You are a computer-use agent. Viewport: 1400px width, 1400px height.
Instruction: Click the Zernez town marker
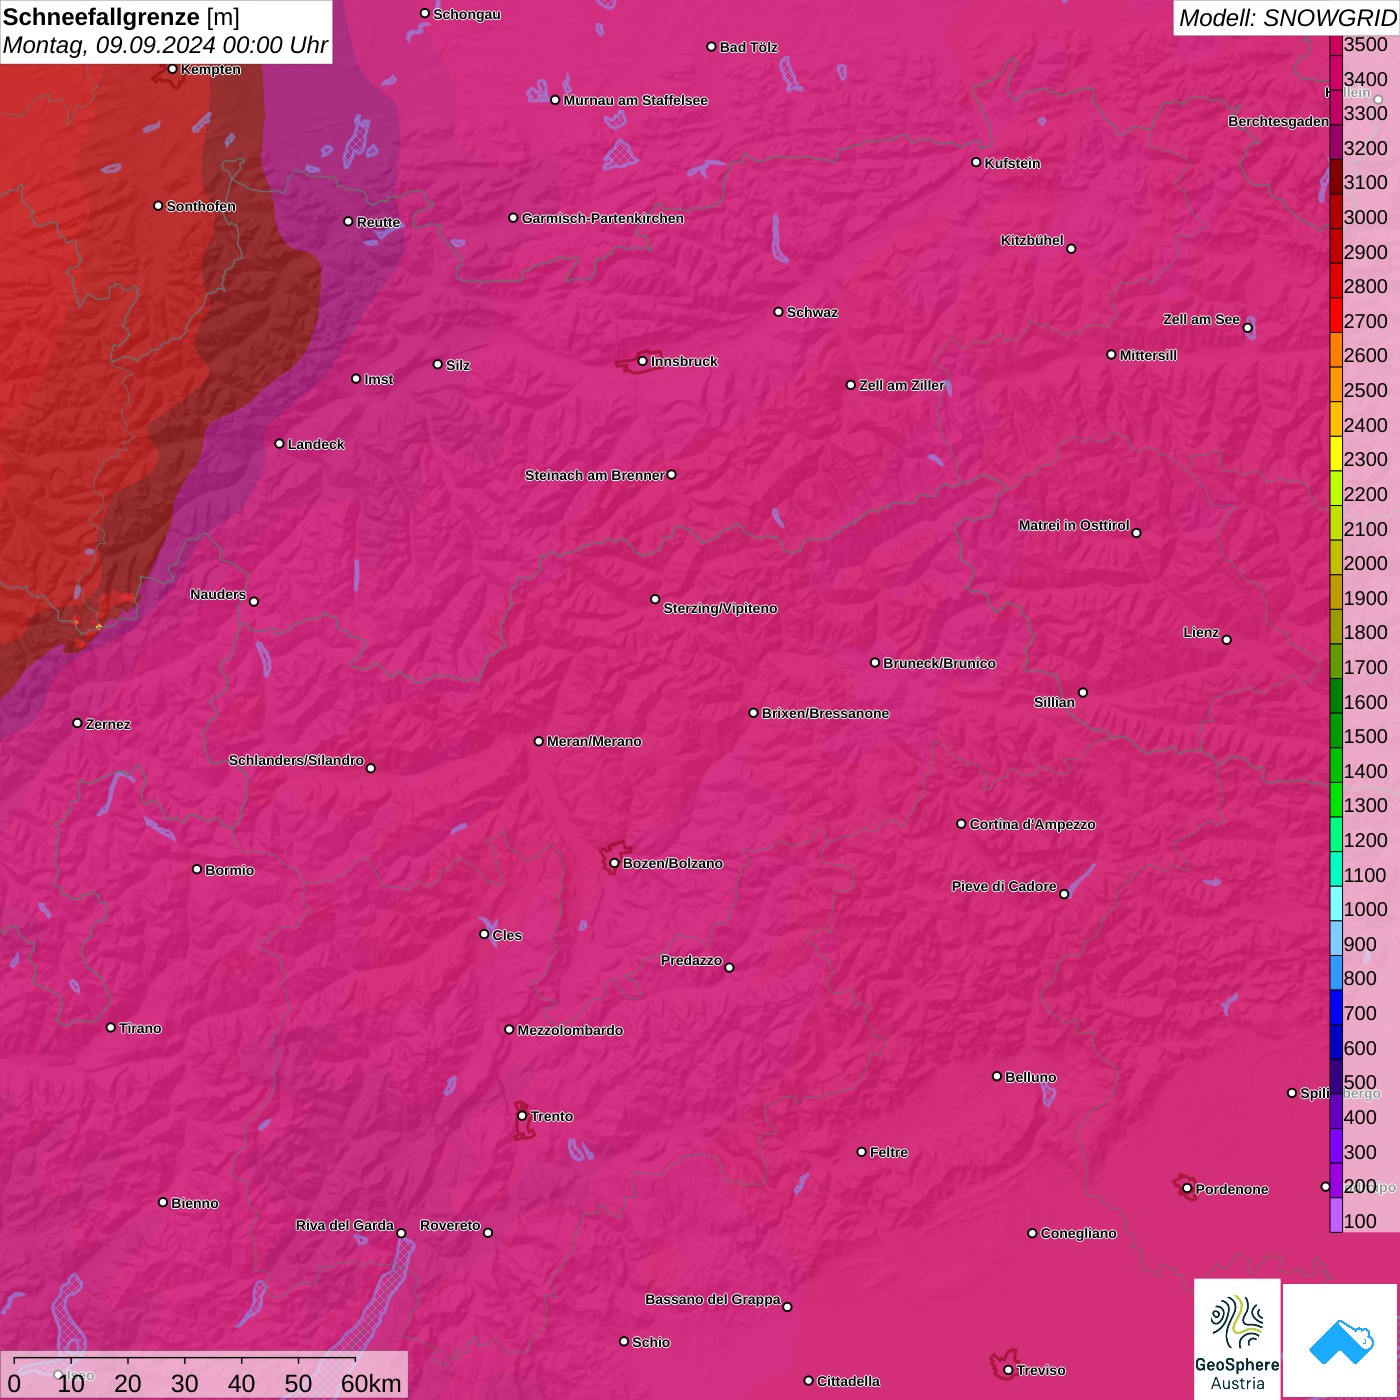tap(77, 723)
